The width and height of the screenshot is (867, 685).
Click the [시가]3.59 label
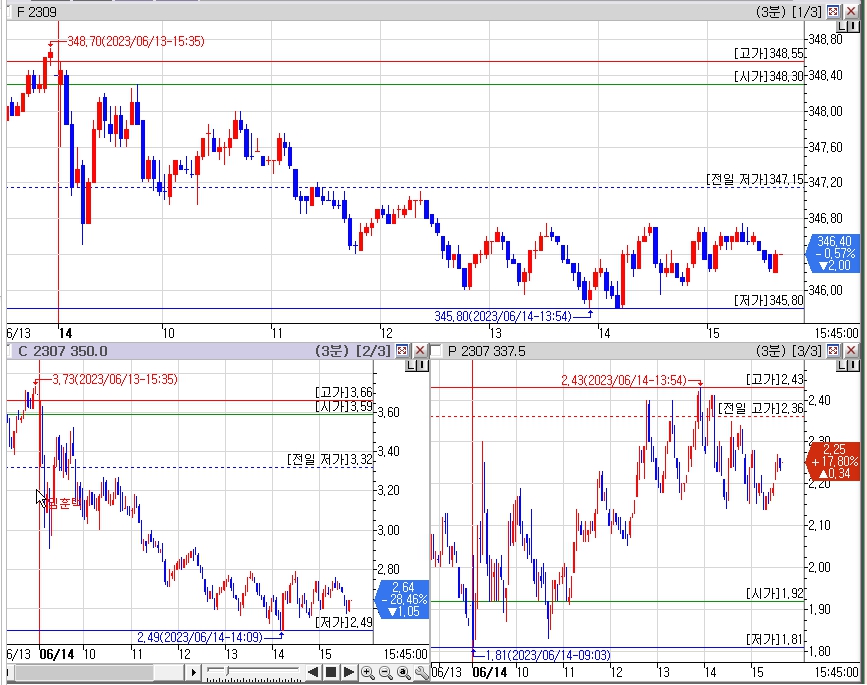point(344,407)
